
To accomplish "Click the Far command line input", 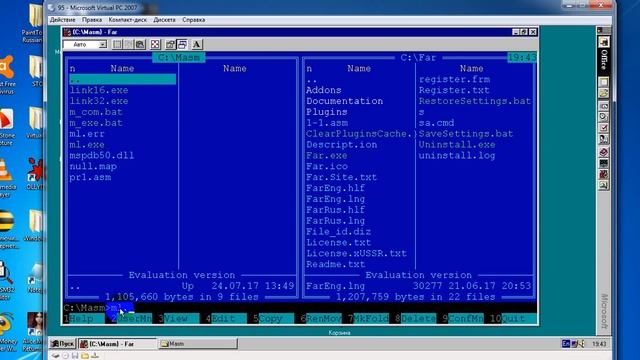I will (x=300, y=308).
